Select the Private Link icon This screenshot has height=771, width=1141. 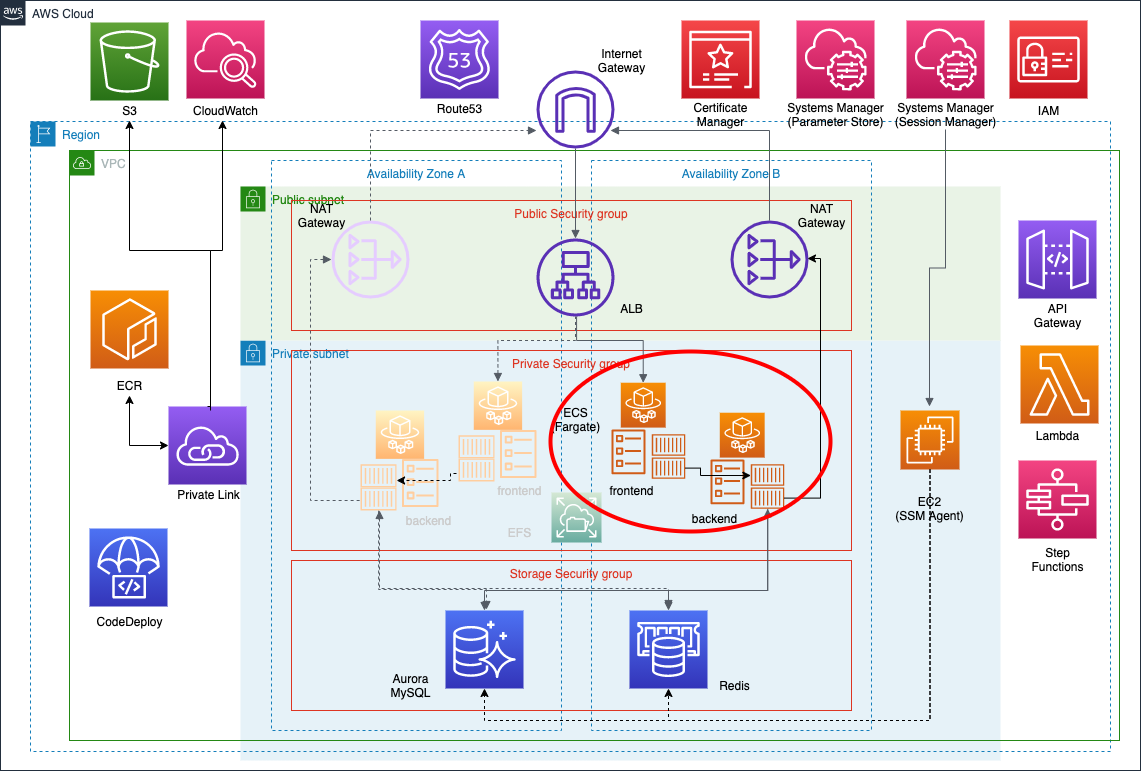pyautogui.click(x=207, y=445)
